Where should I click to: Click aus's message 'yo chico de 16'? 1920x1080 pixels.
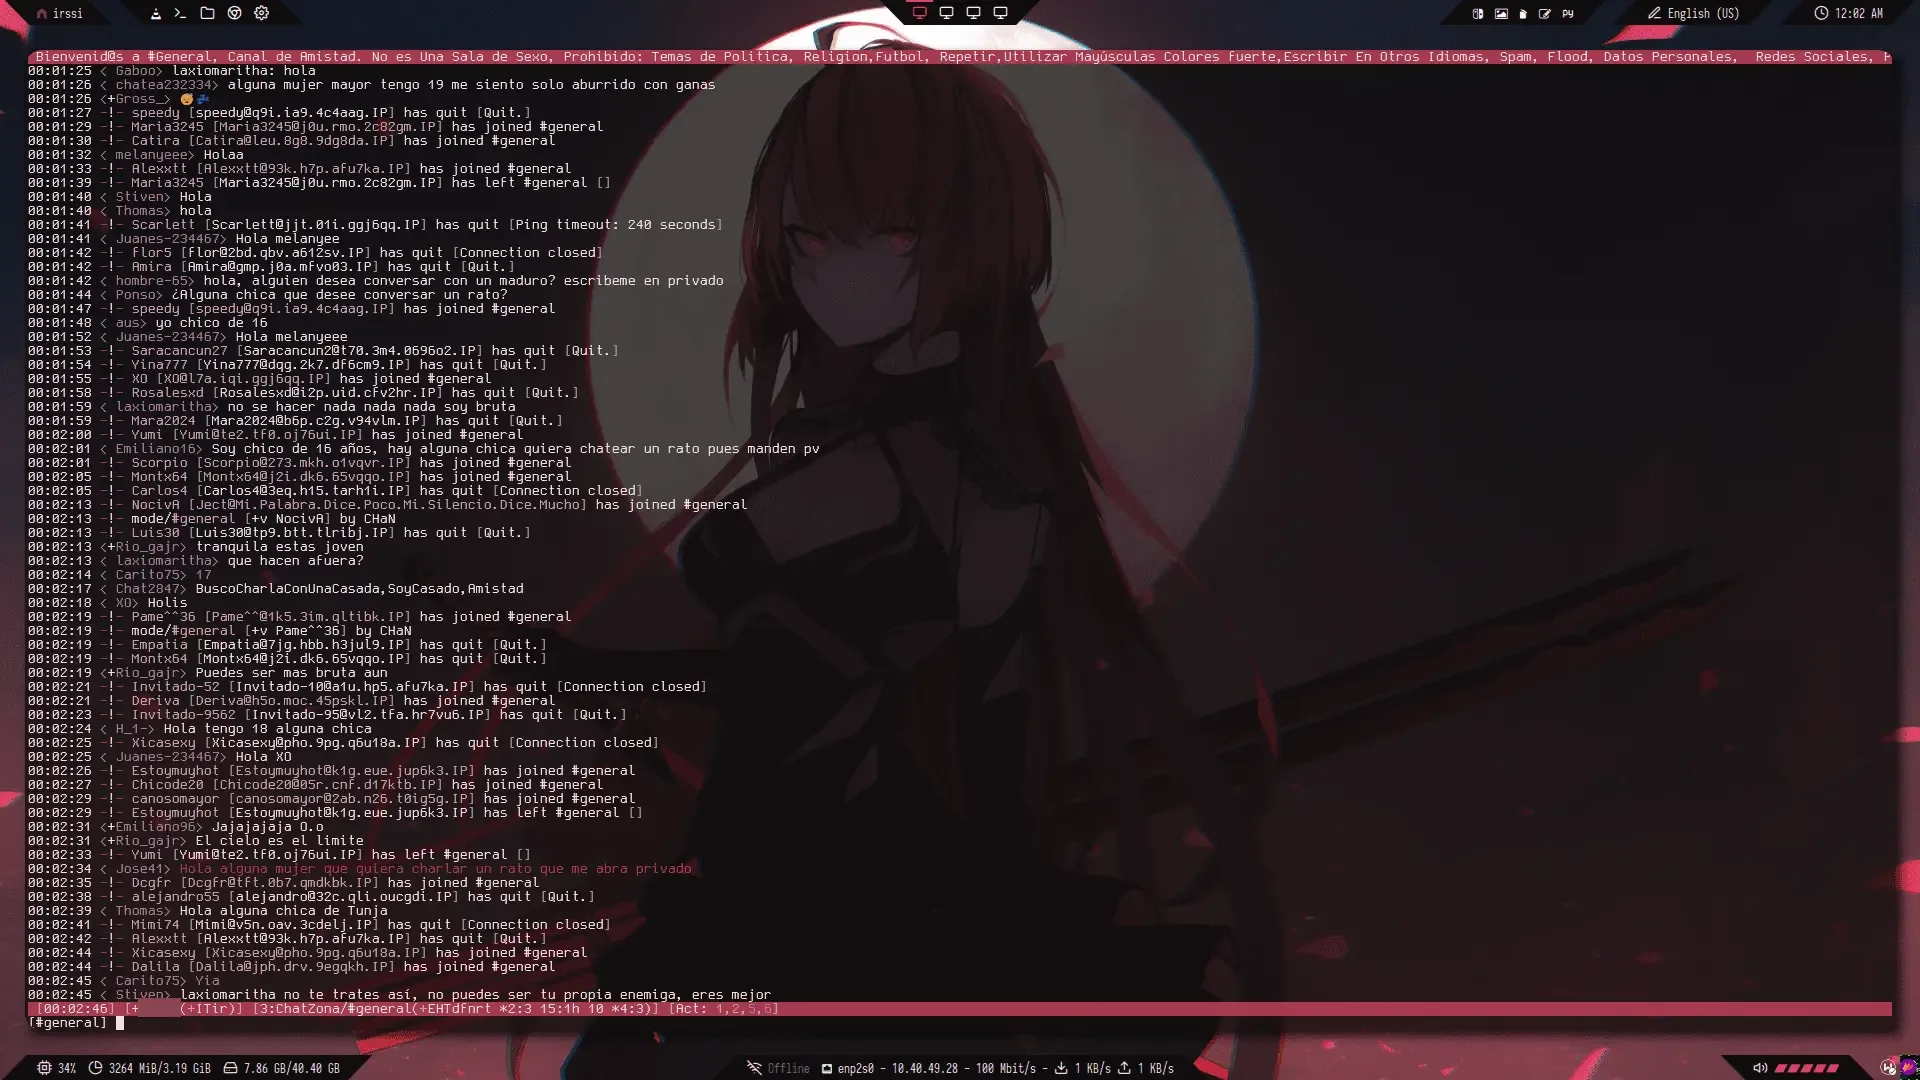pyautogui.click(x=147, y=323)
